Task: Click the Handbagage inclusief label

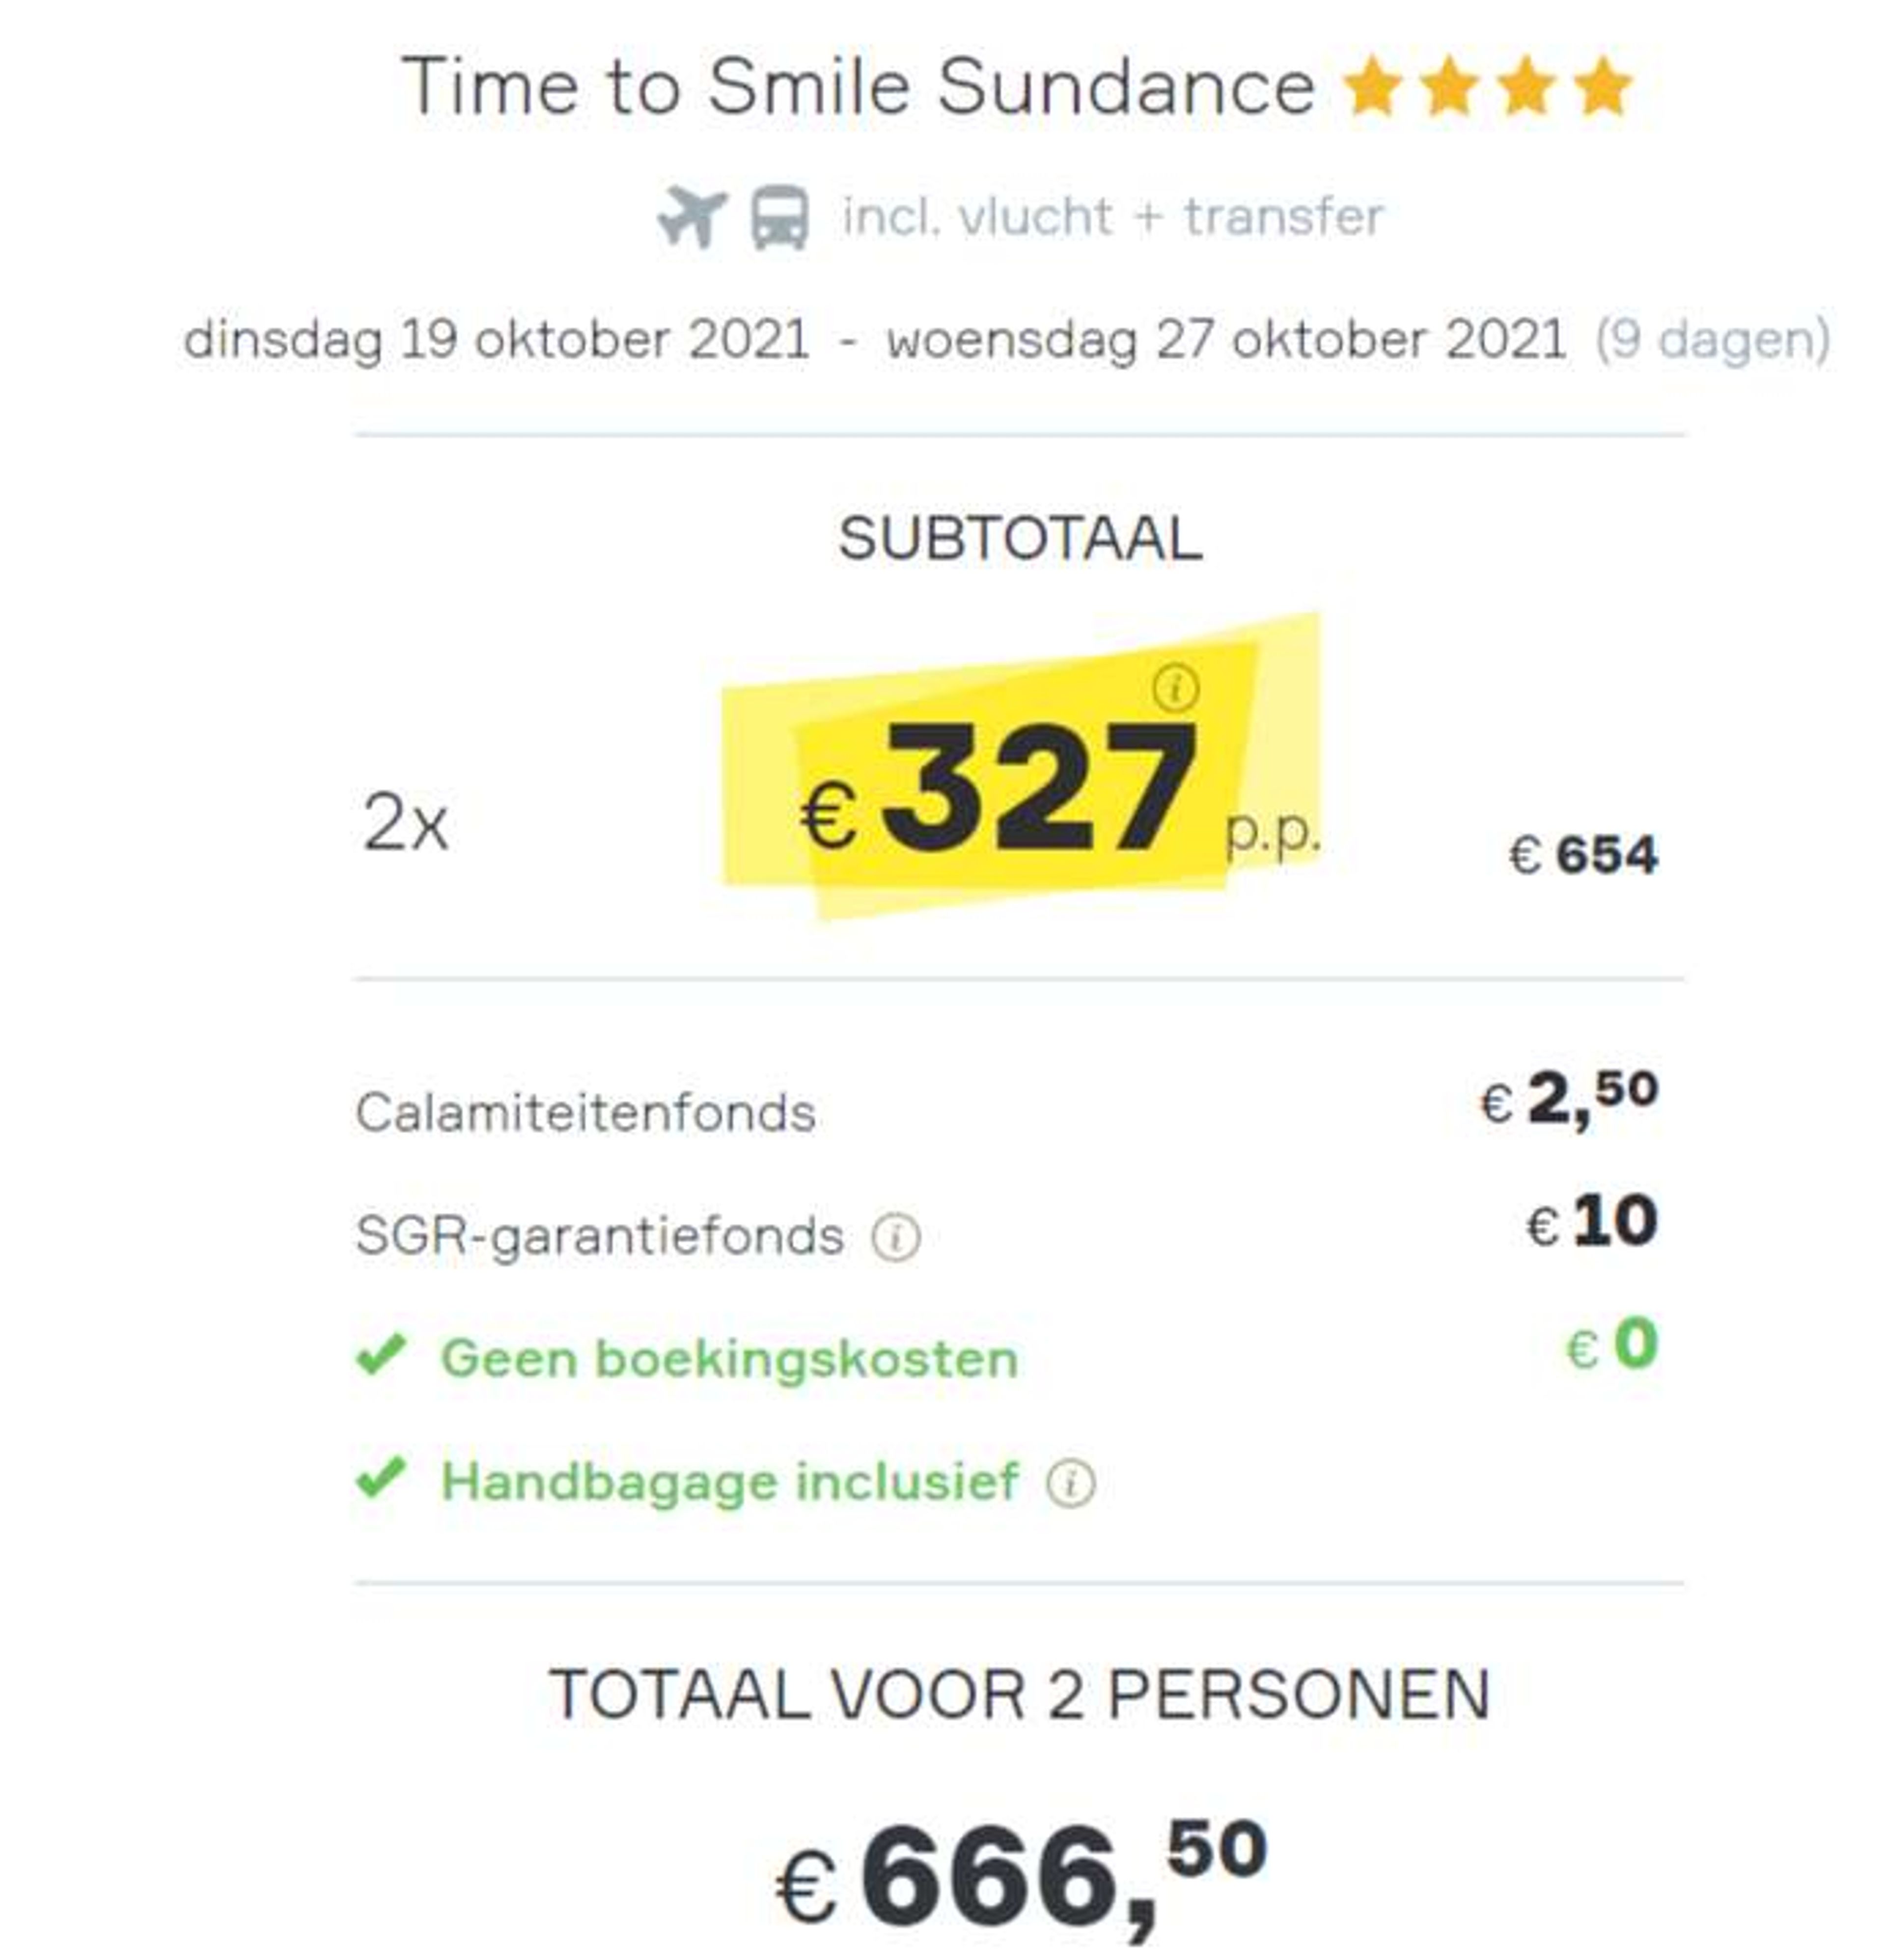Action: click(x=730, y=1482)
